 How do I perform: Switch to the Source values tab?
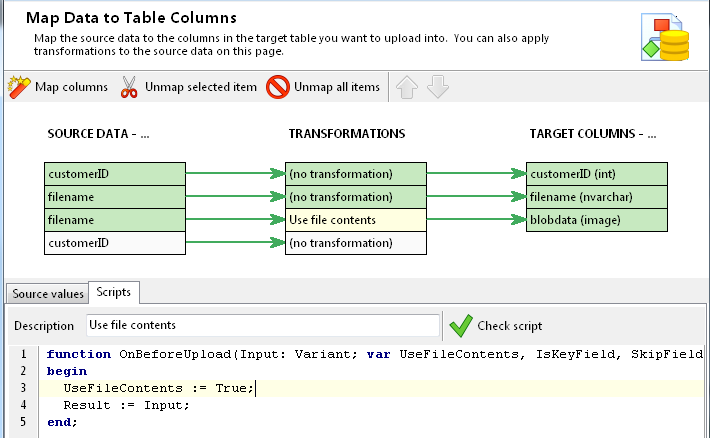[45, 293]
